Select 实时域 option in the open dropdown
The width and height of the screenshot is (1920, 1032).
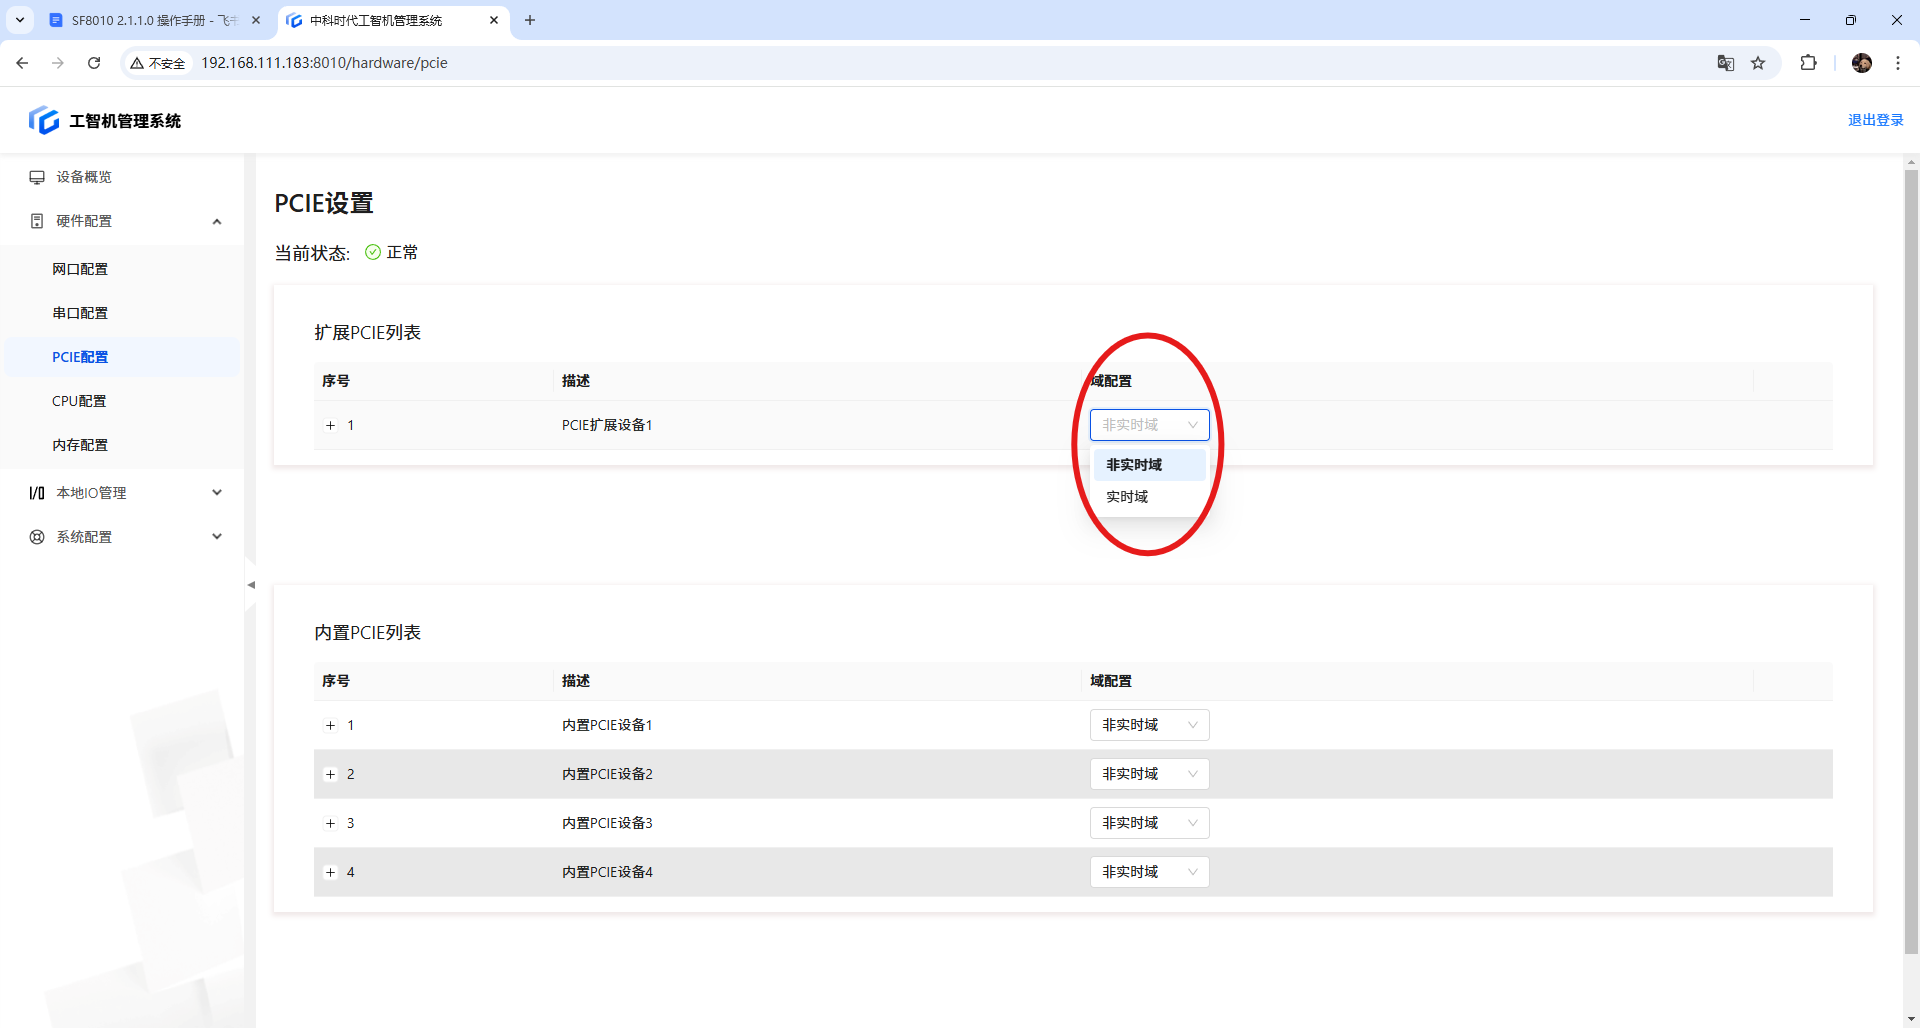pyautogui.click(x=1127, y=497)
